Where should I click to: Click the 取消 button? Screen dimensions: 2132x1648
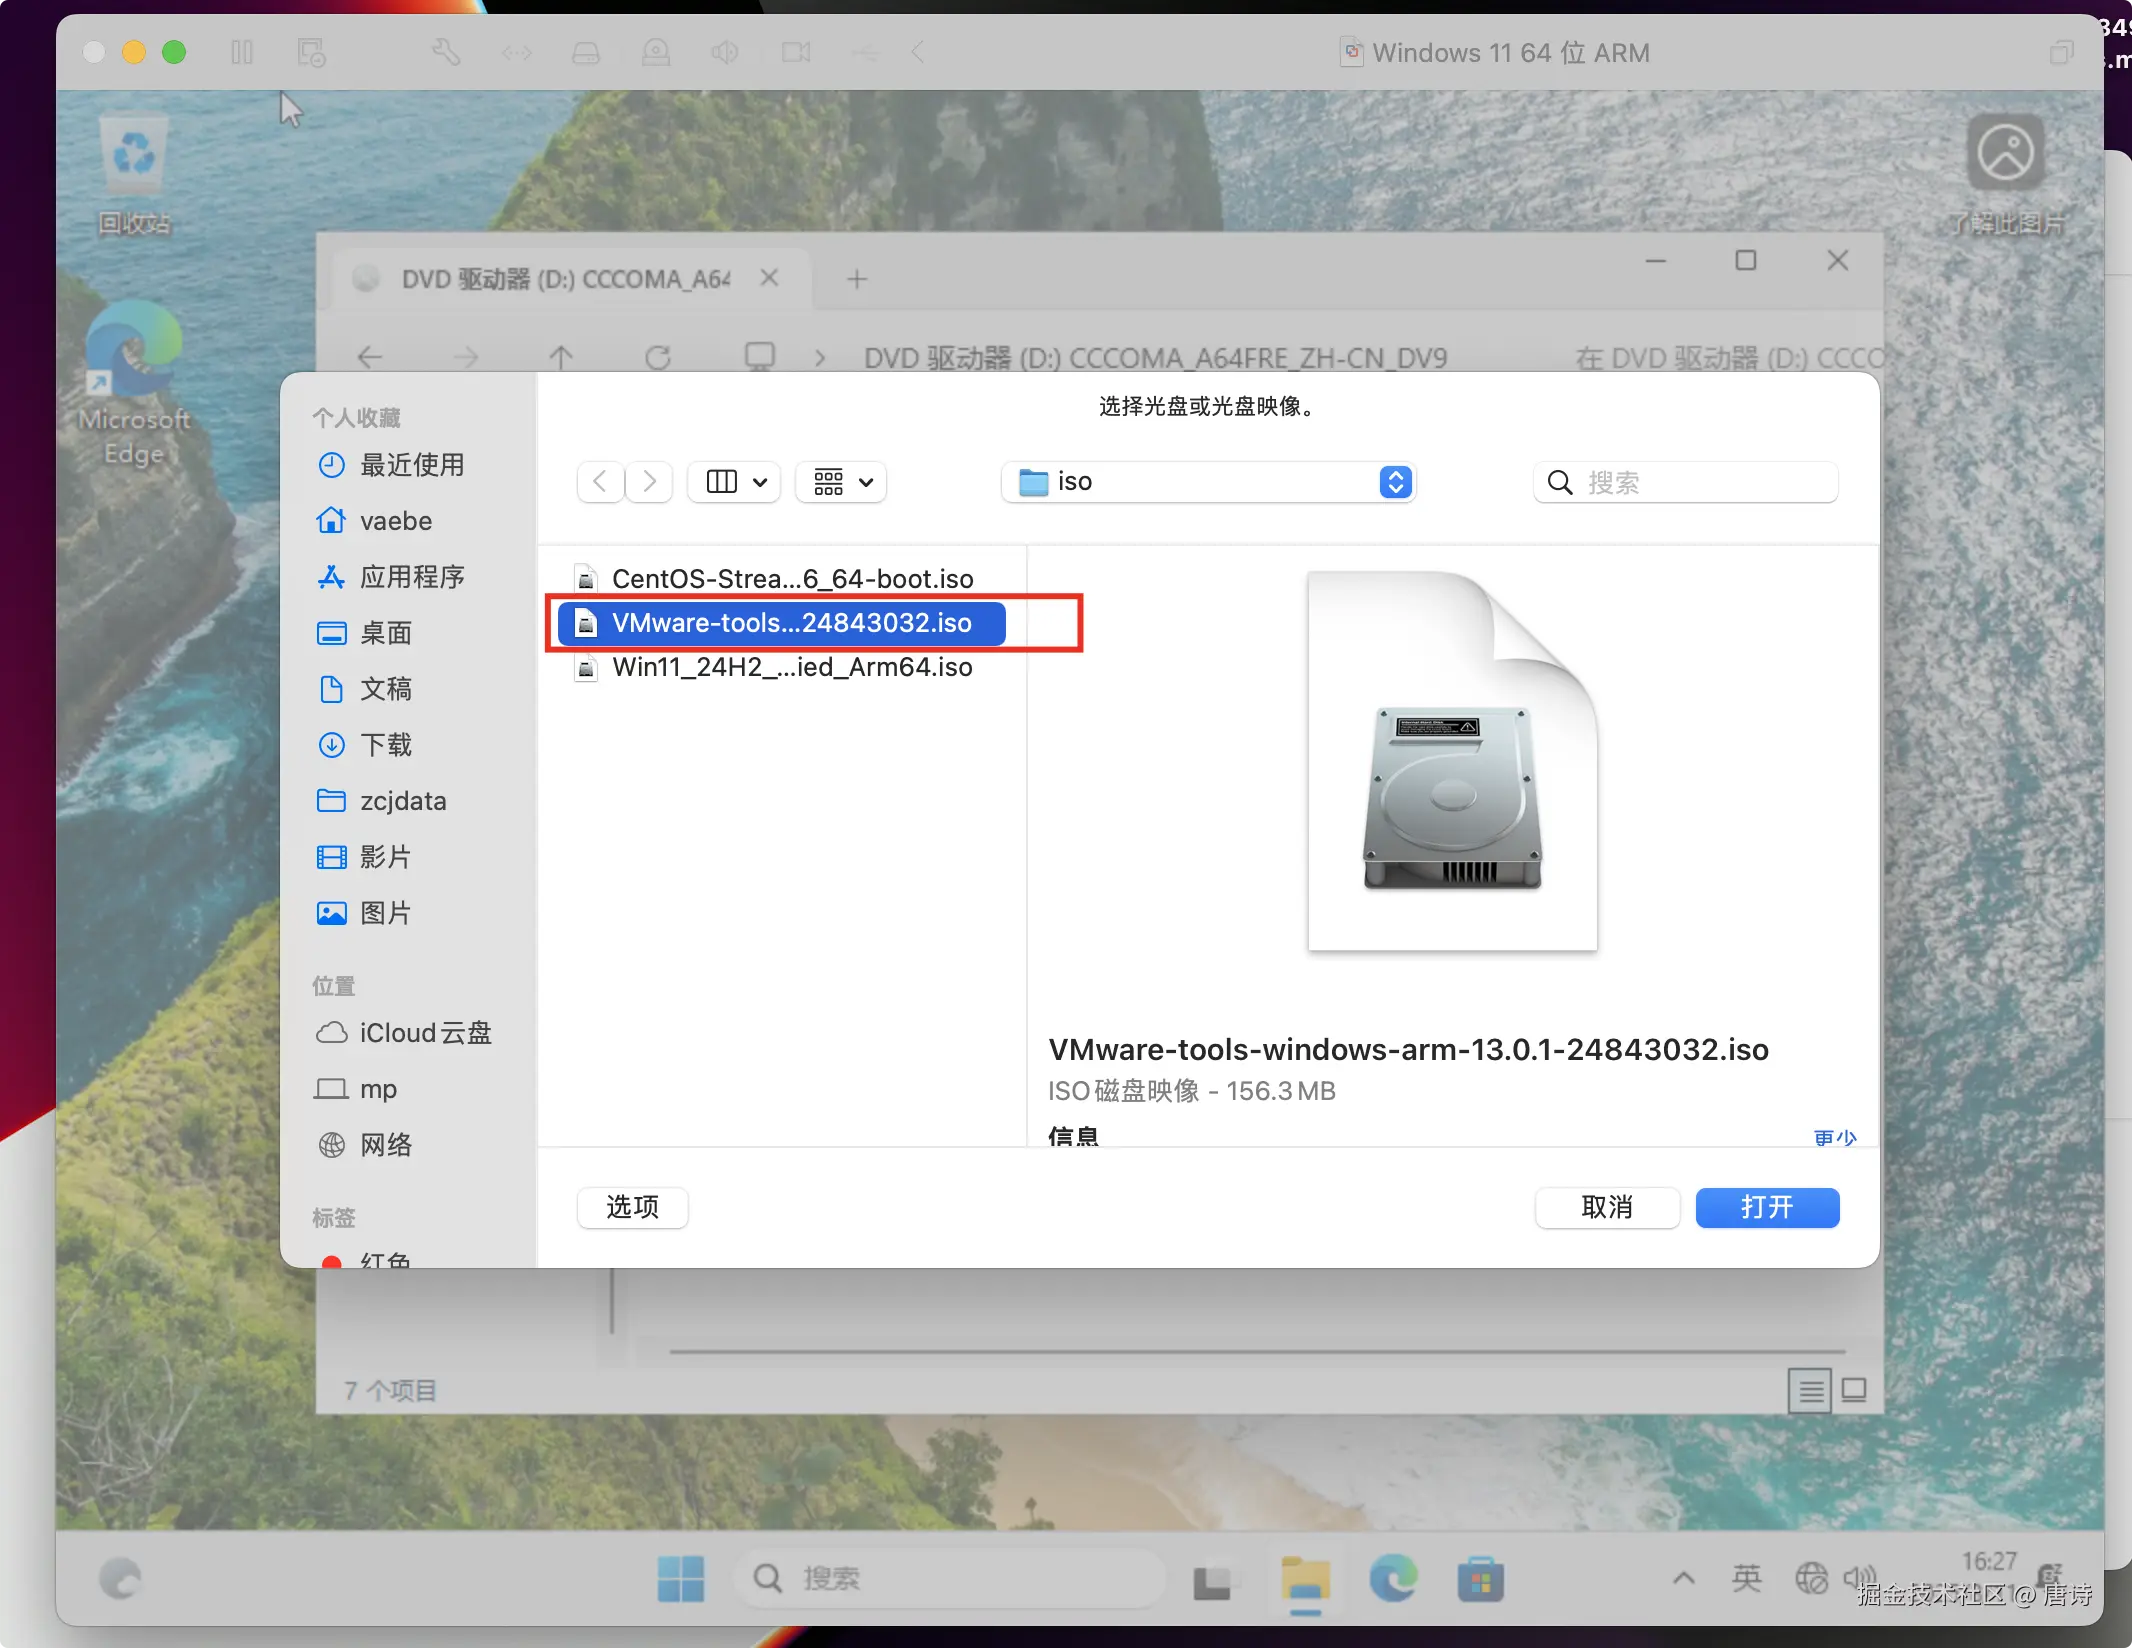pos(1606,1207)
